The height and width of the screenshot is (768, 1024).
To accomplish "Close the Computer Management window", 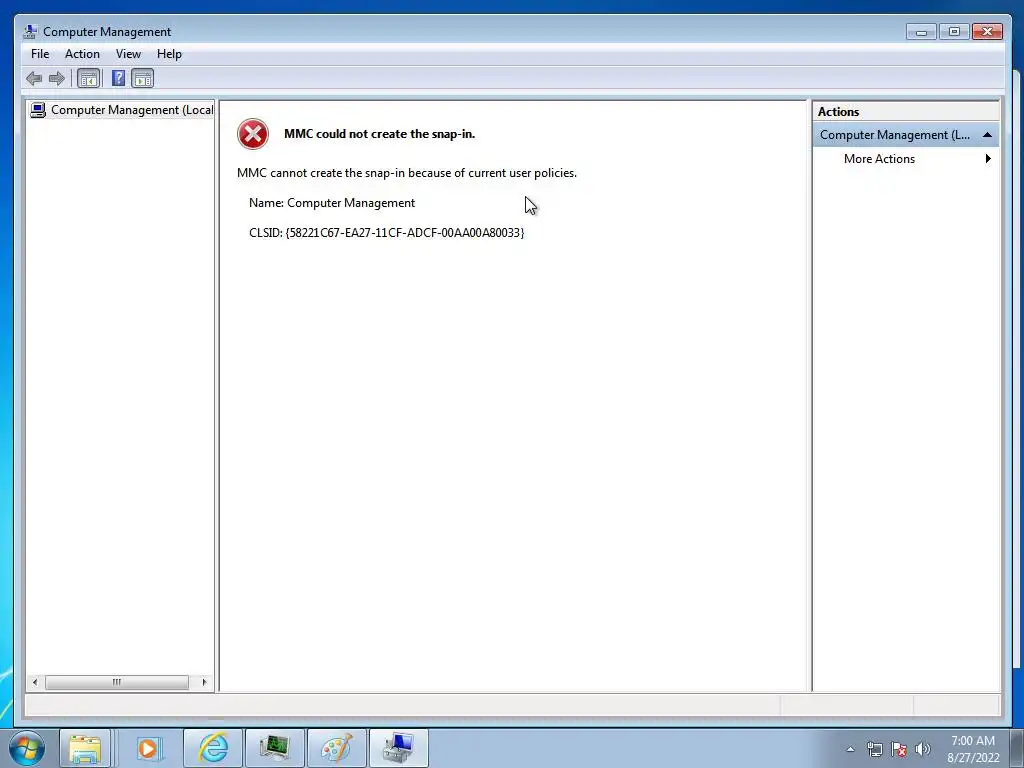I will click(x=987, y=31).
